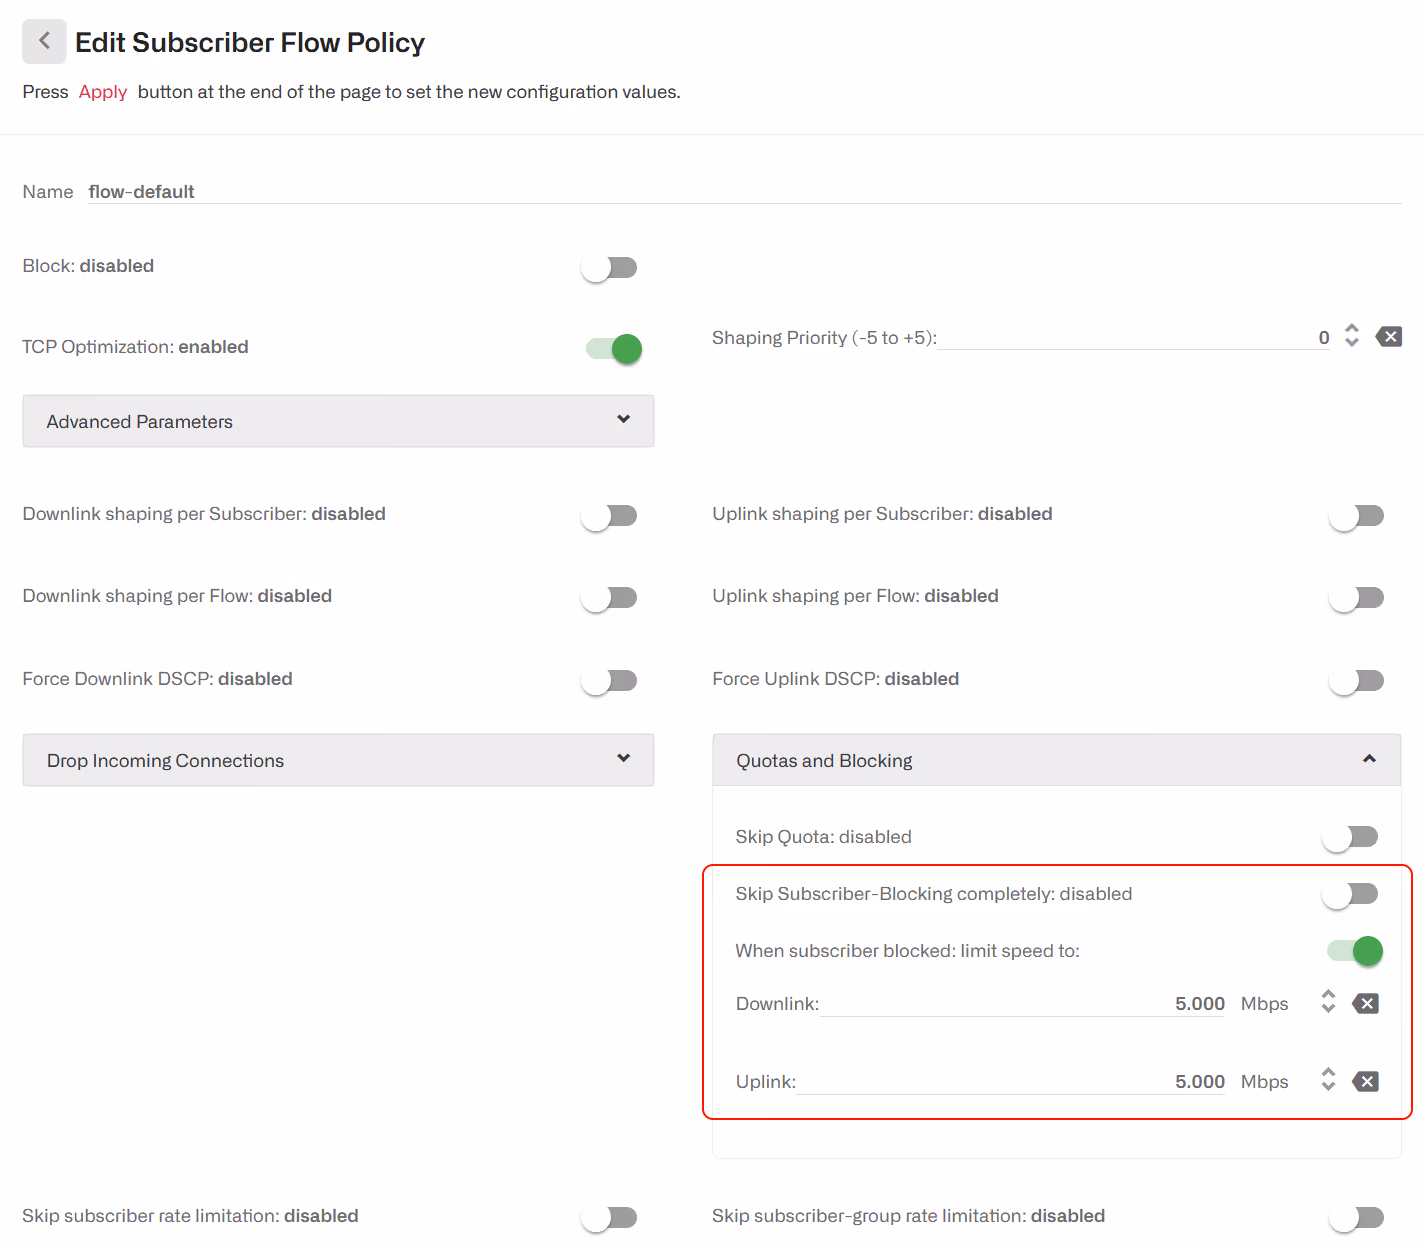Toggle Skip subscriber-group rate limitation
Viewport: 1424px width, 1249px height.
click(x=1356, y=1218)
